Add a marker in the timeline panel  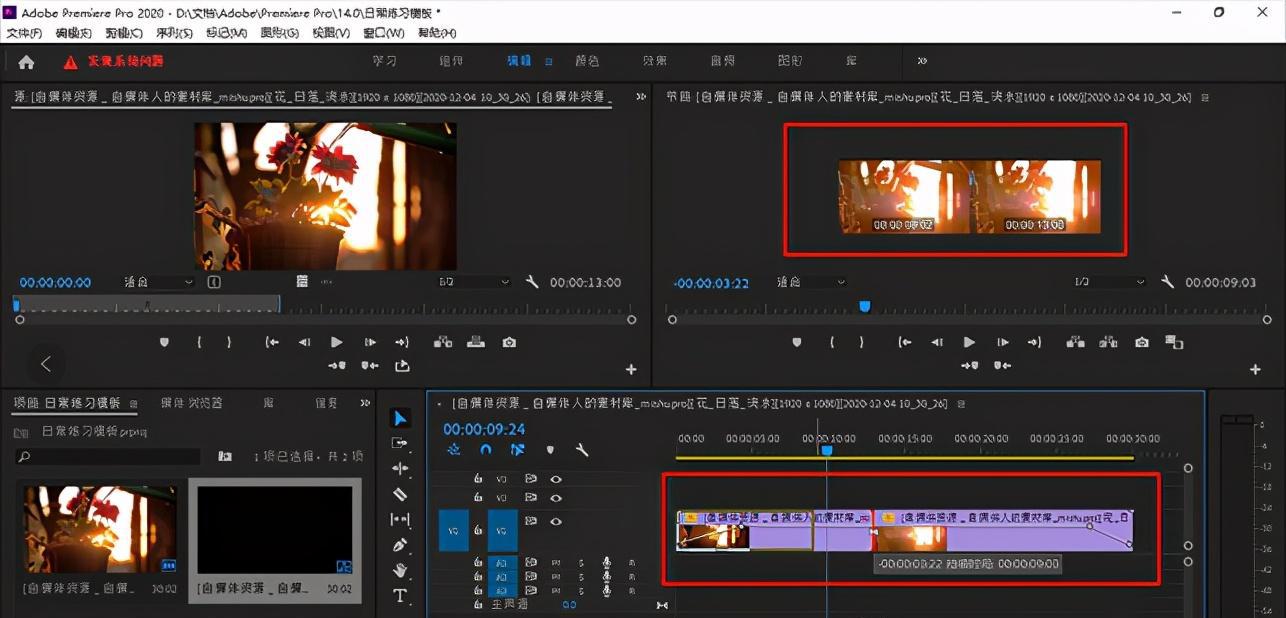click(550, 450)
